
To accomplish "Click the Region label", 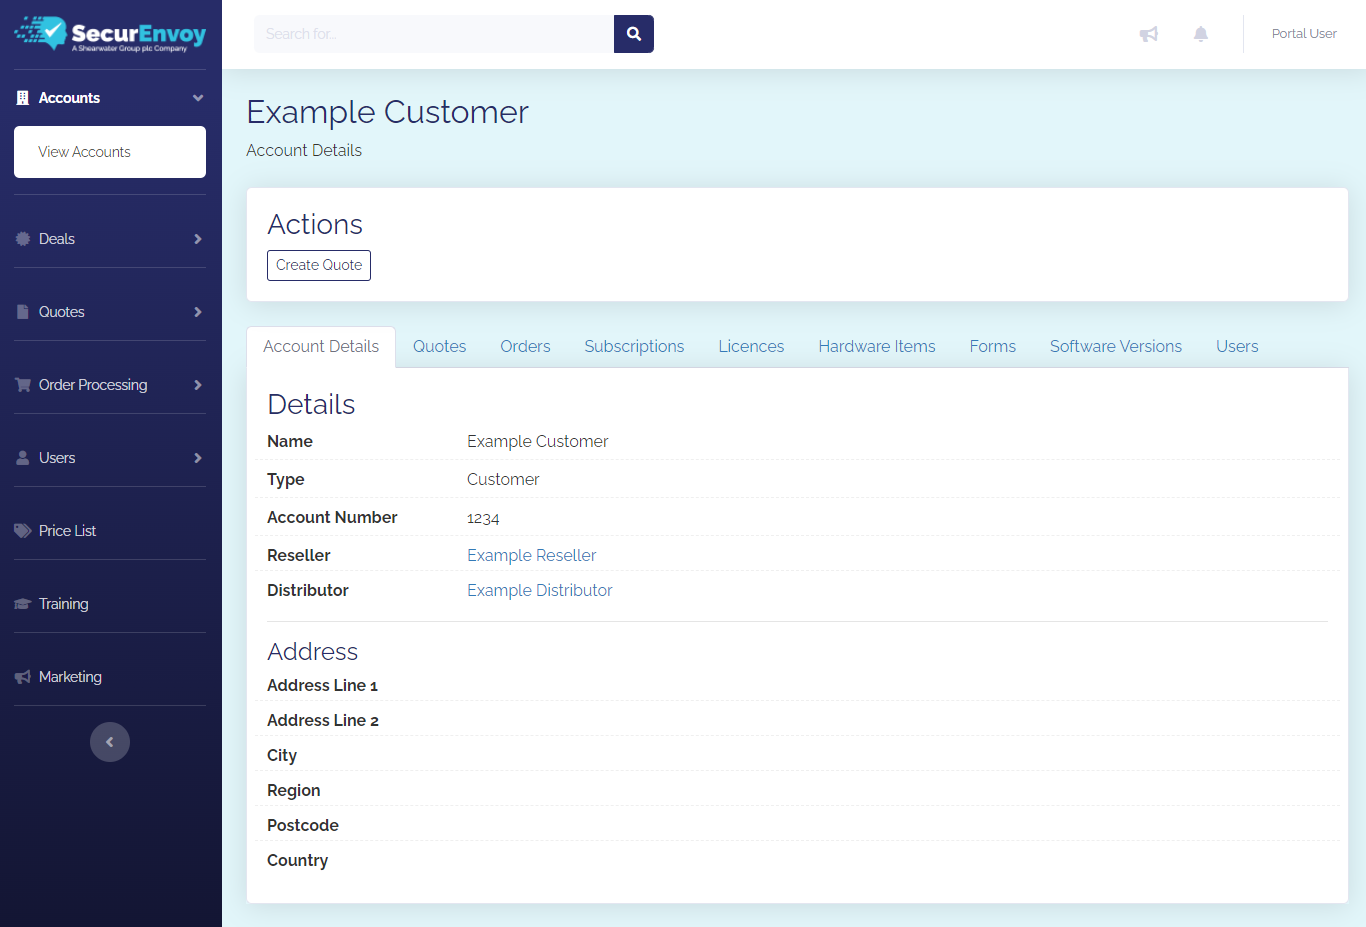I will click(294, 790).
